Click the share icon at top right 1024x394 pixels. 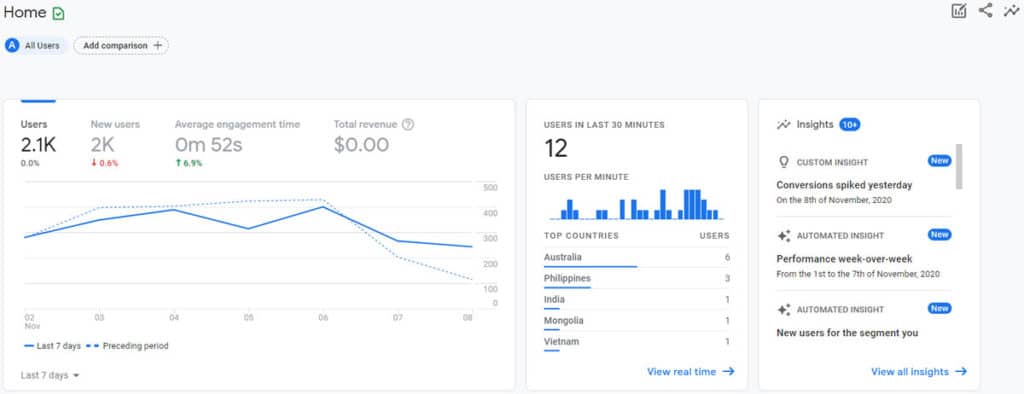point(985,10)
